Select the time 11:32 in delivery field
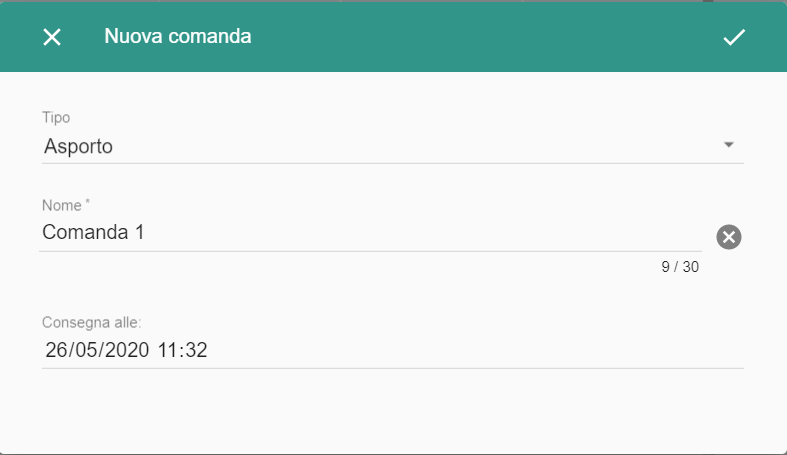This screenshot has width=787, height=455. 182,350
